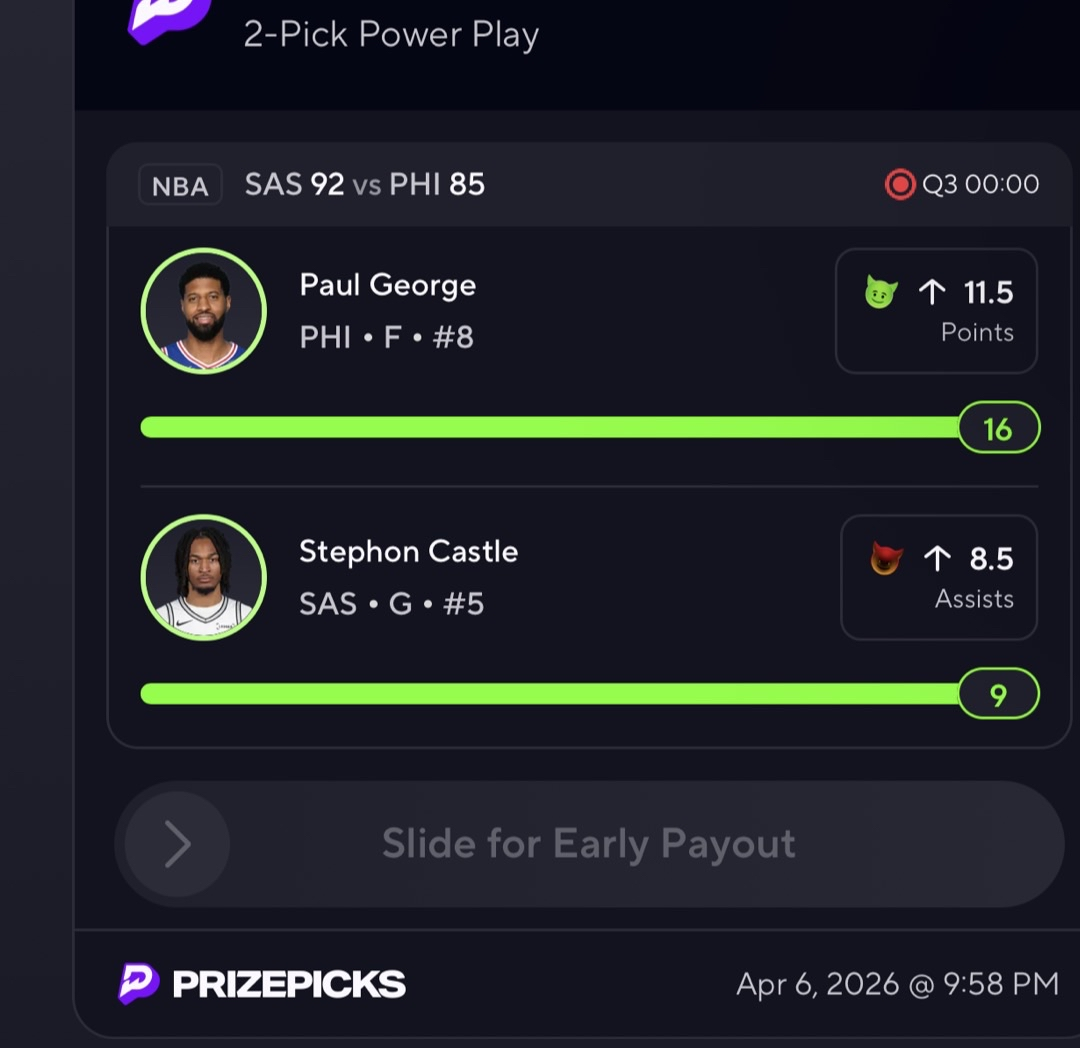Click the purple PrizePicks logo at top

coord(168,18)
